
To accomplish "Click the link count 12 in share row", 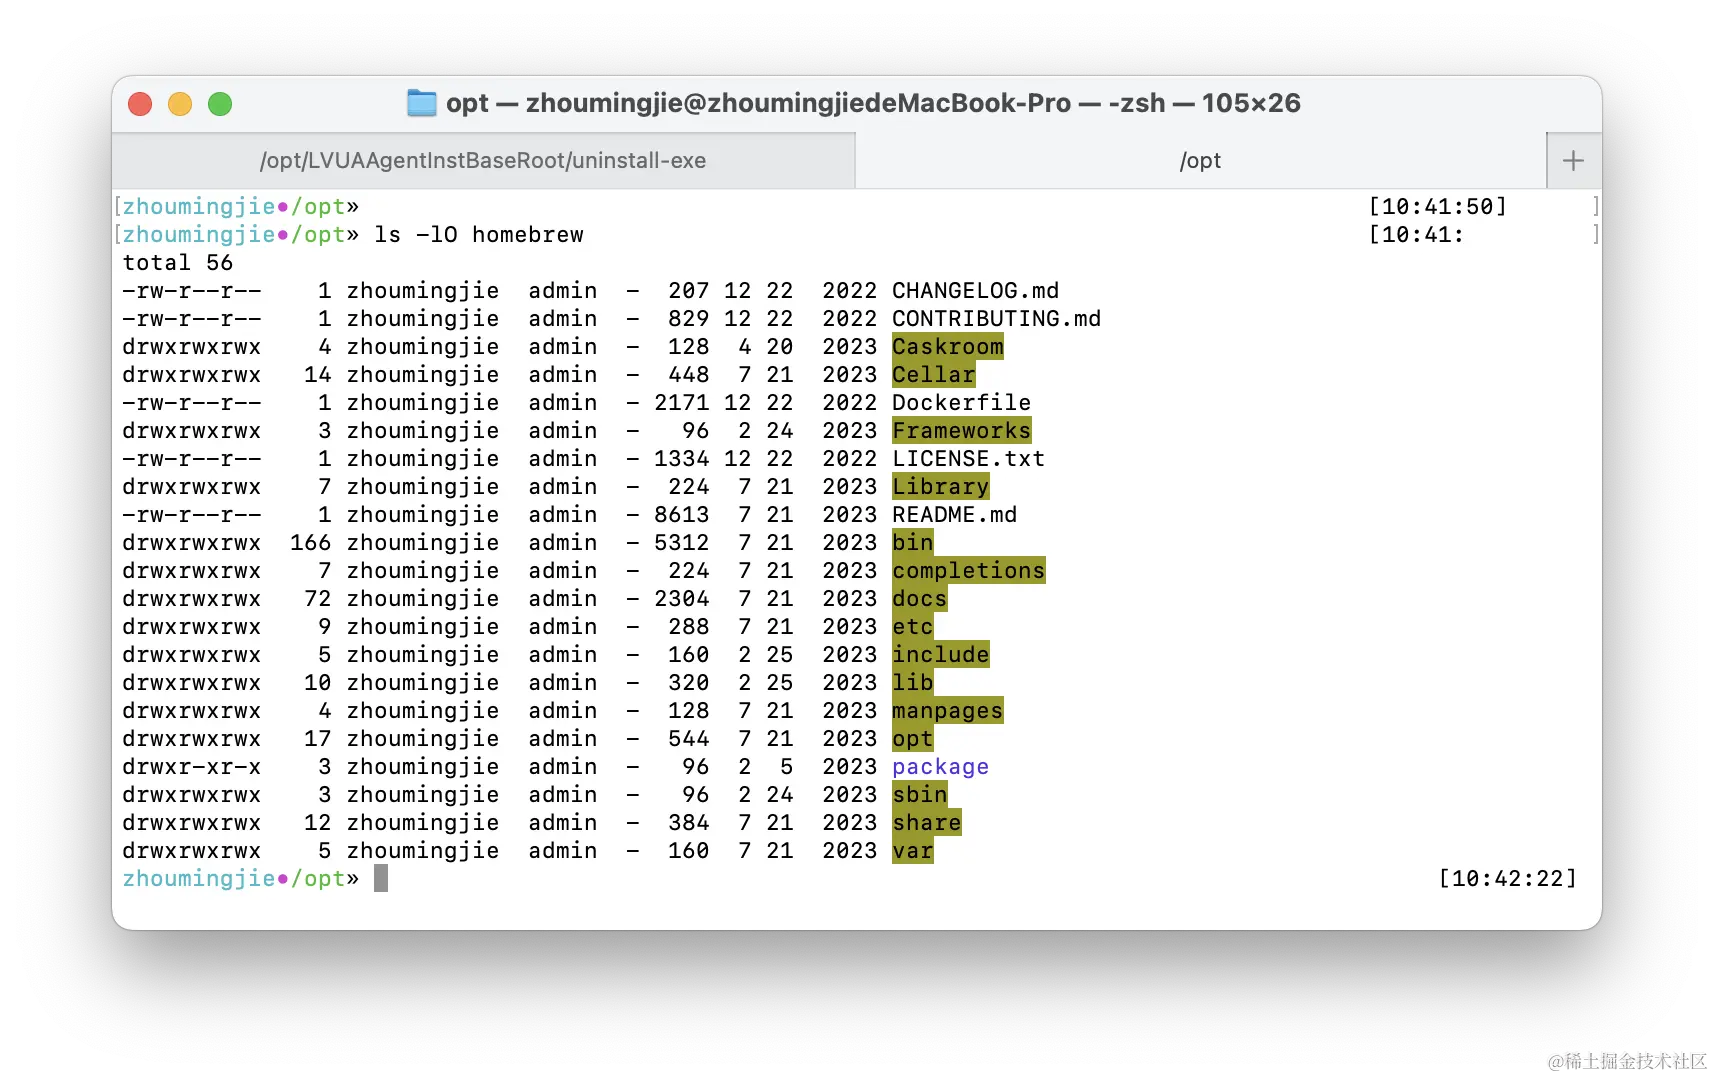I will click(x=318, y=823).
